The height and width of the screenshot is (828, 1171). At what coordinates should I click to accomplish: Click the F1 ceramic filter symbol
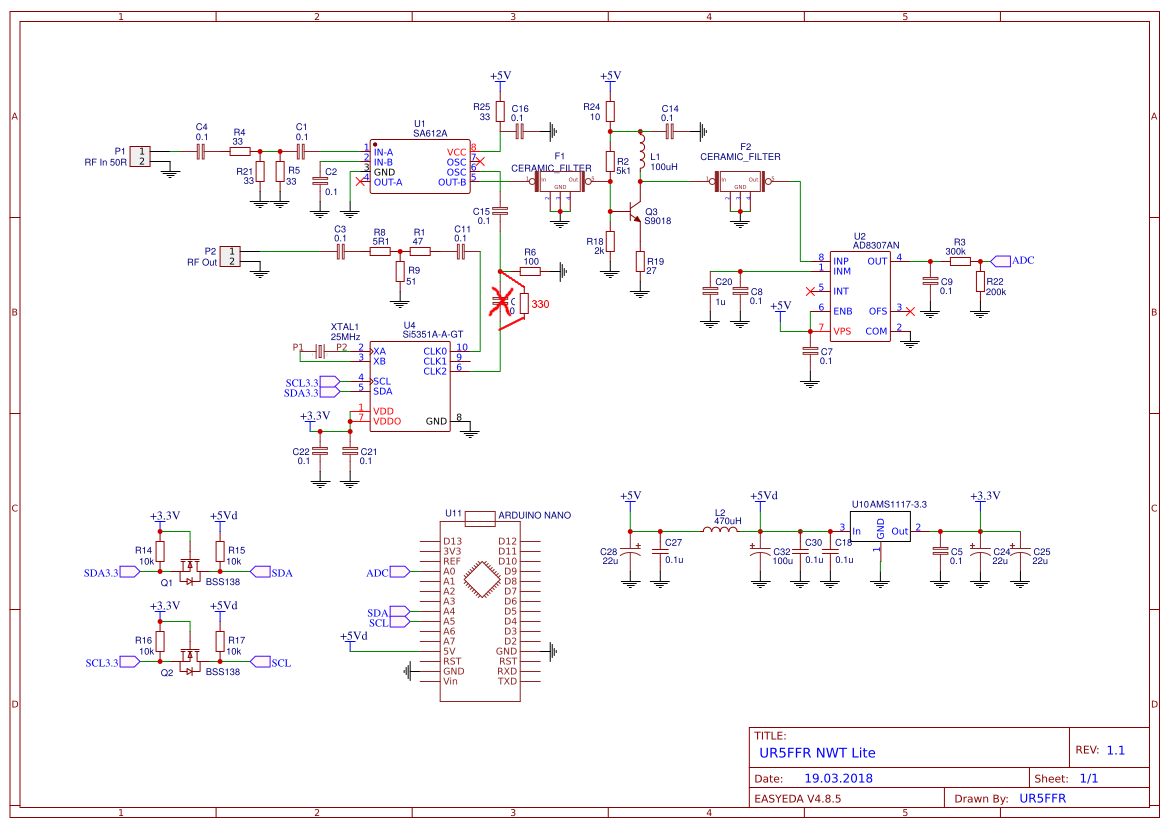[560, 181]
